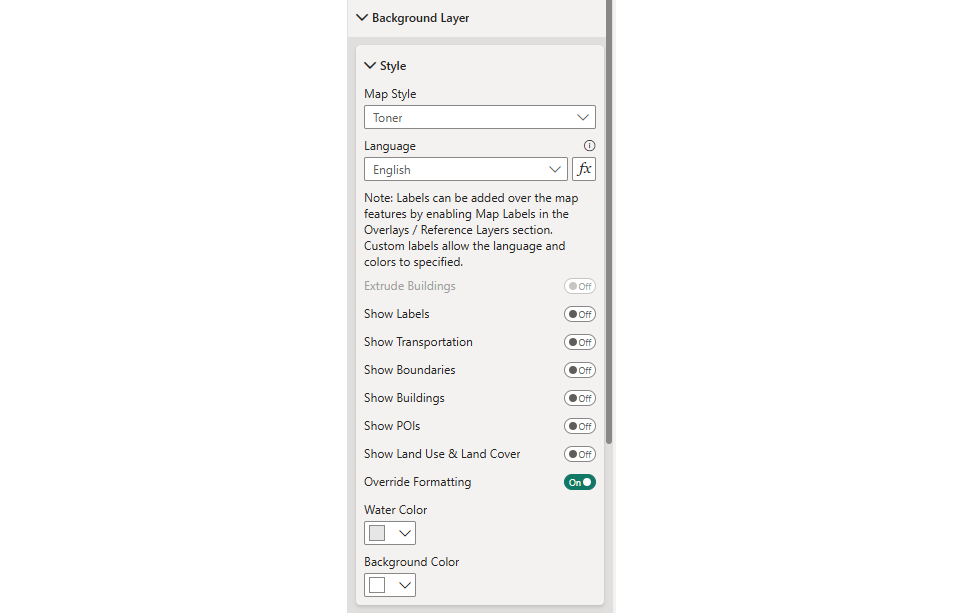Click the Language info icon
The image size is (960, 613).
click(589, 146)
